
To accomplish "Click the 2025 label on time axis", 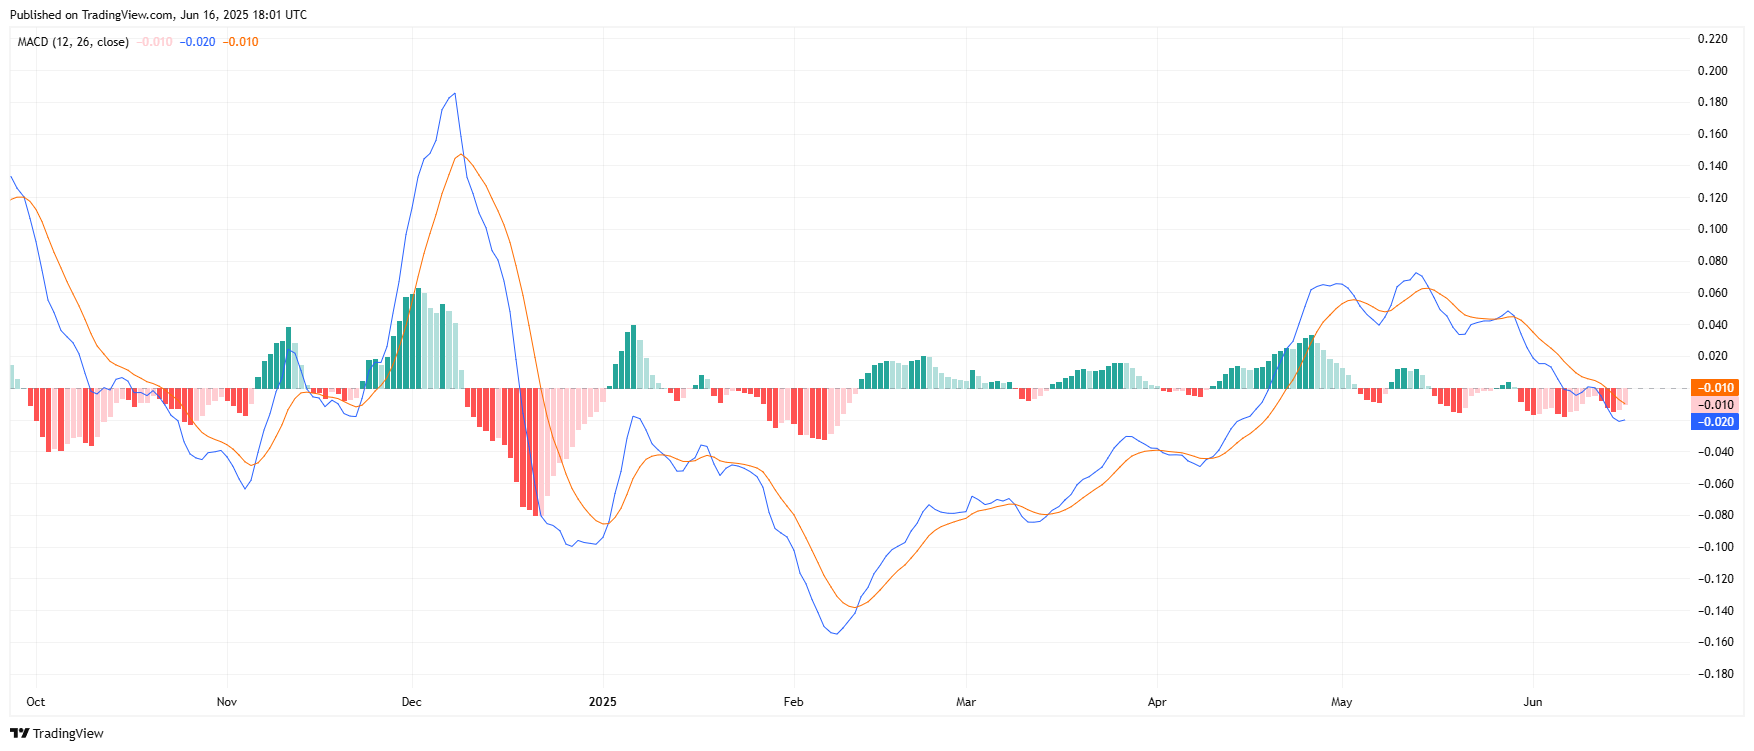I will pyautogui.click(x=603, y=702).
